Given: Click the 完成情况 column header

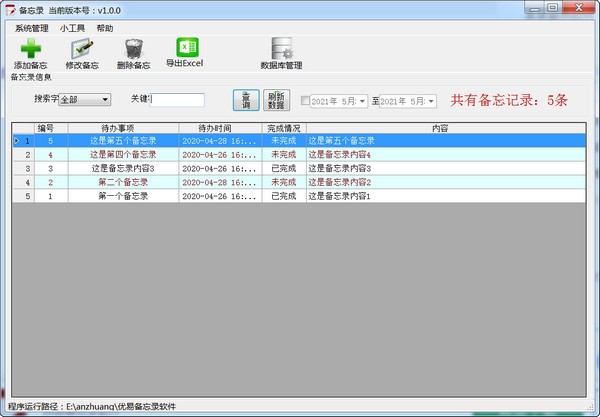Looking at the screenshot, I should 284,128.
